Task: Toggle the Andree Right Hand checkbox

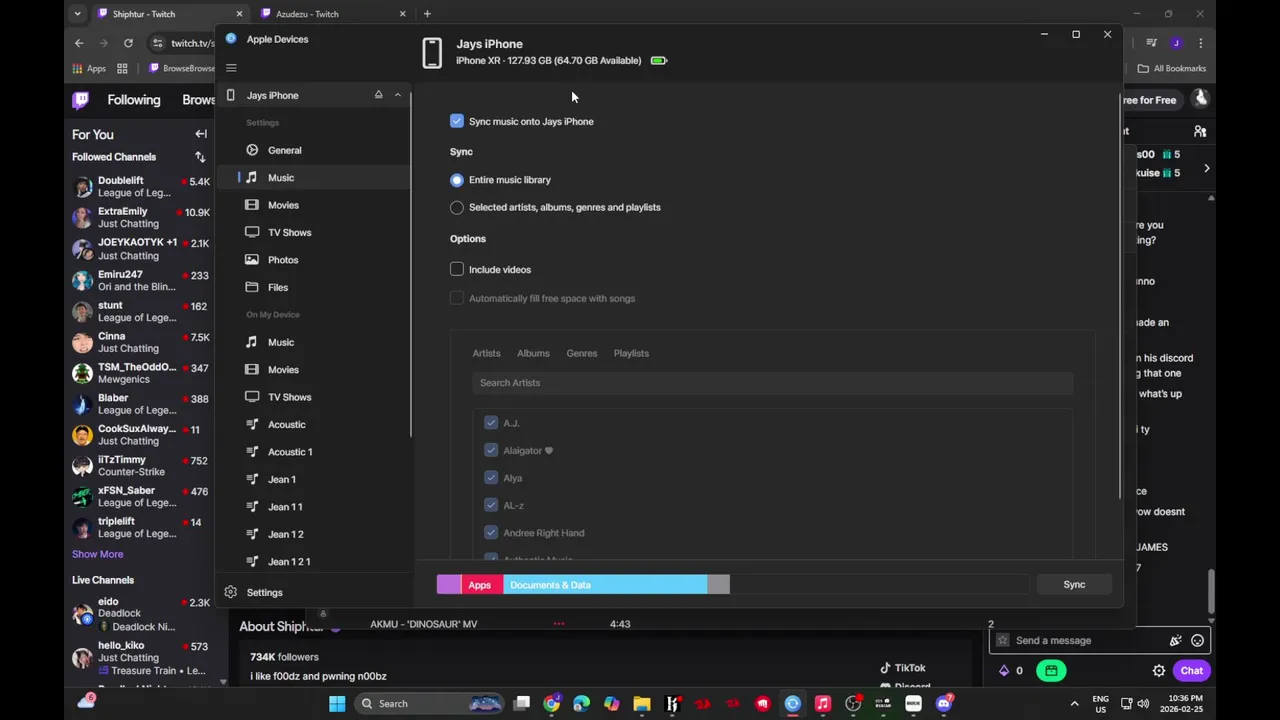Action: [x=491, y=533]
